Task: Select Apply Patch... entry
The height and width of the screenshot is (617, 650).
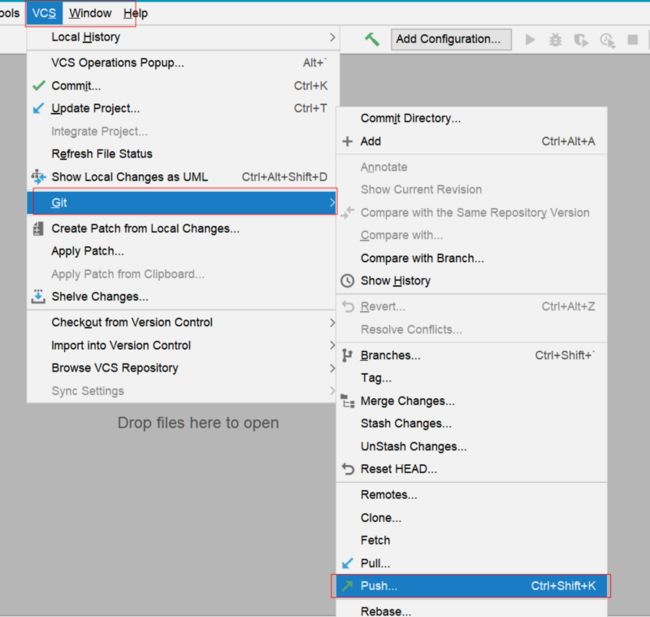Action: click(183, 251)
